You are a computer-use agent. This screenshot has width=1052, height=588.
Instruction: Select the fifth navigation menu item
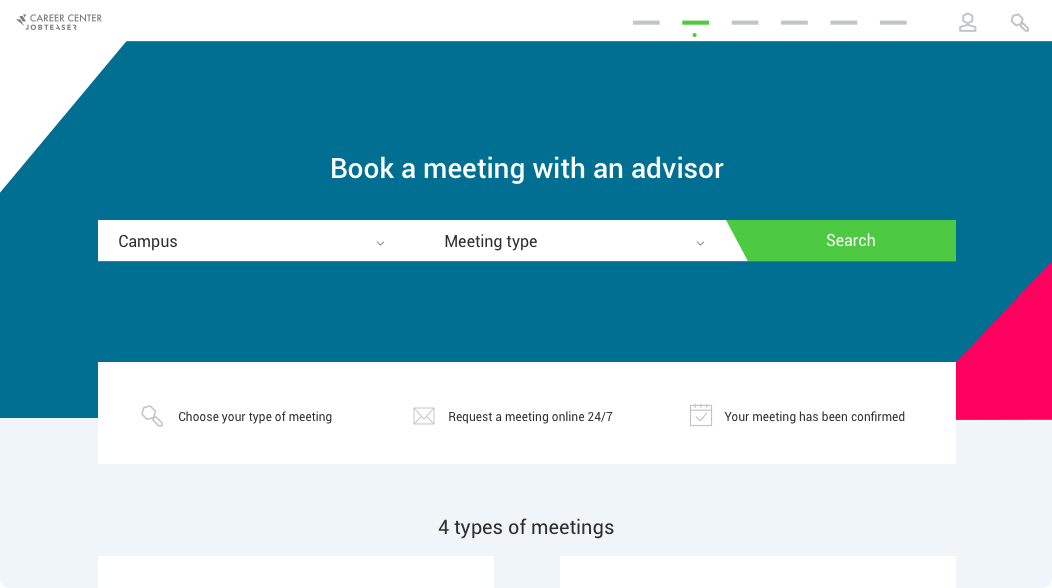pyautogui.click(x=843, y=23)
